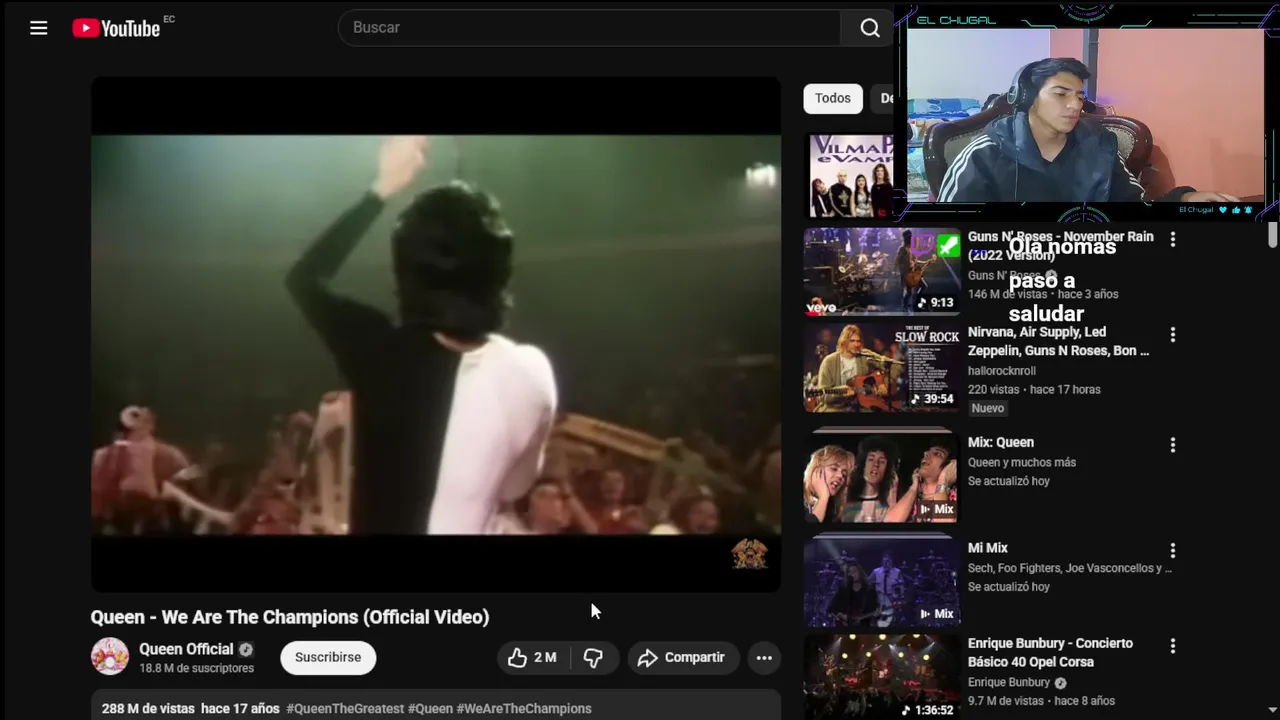The image size is (1280, 720).
Task: Open the #WeAreTheChampions hashtag
Action: coord(524,708)
